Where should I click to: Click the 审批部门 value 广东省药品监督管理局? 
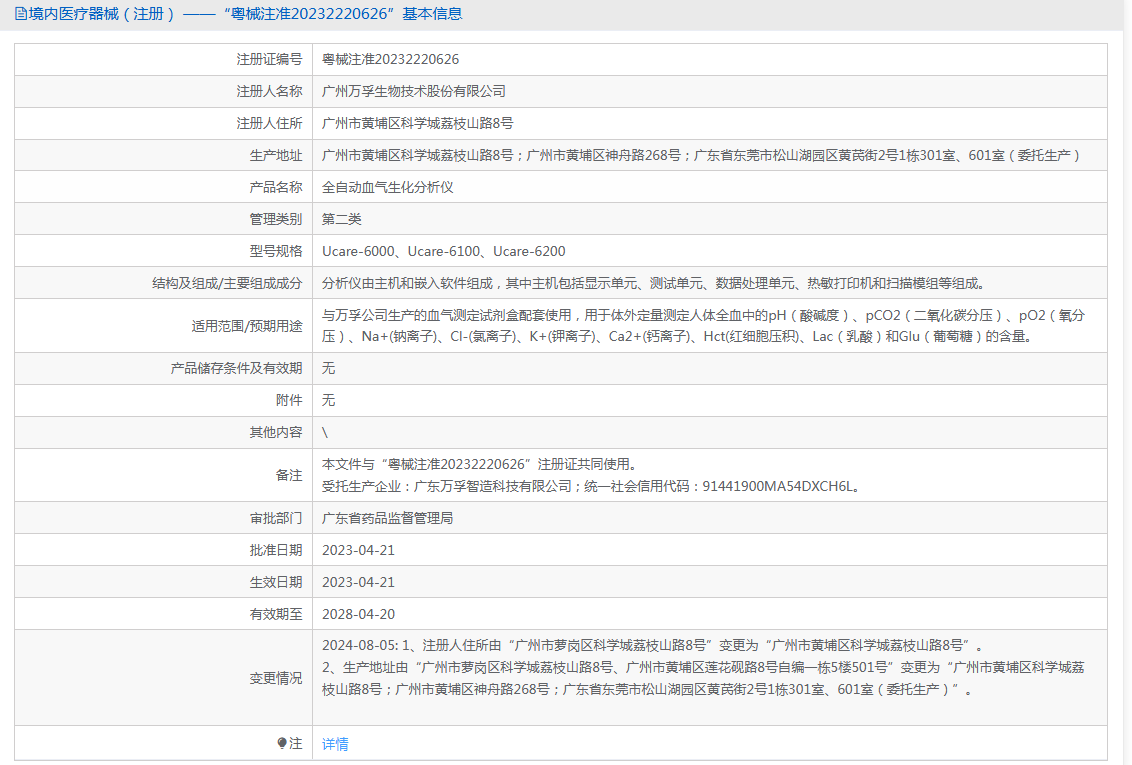coord(388,518)
